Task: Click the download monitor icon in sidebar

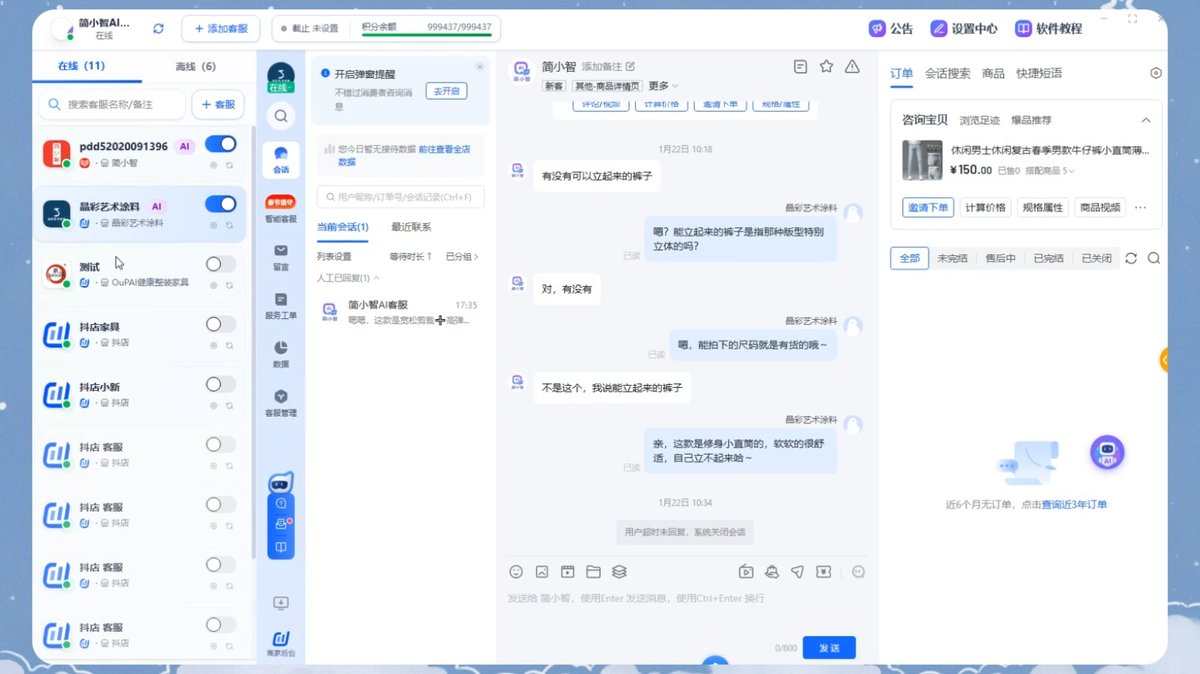Action: tap(281, 603)
